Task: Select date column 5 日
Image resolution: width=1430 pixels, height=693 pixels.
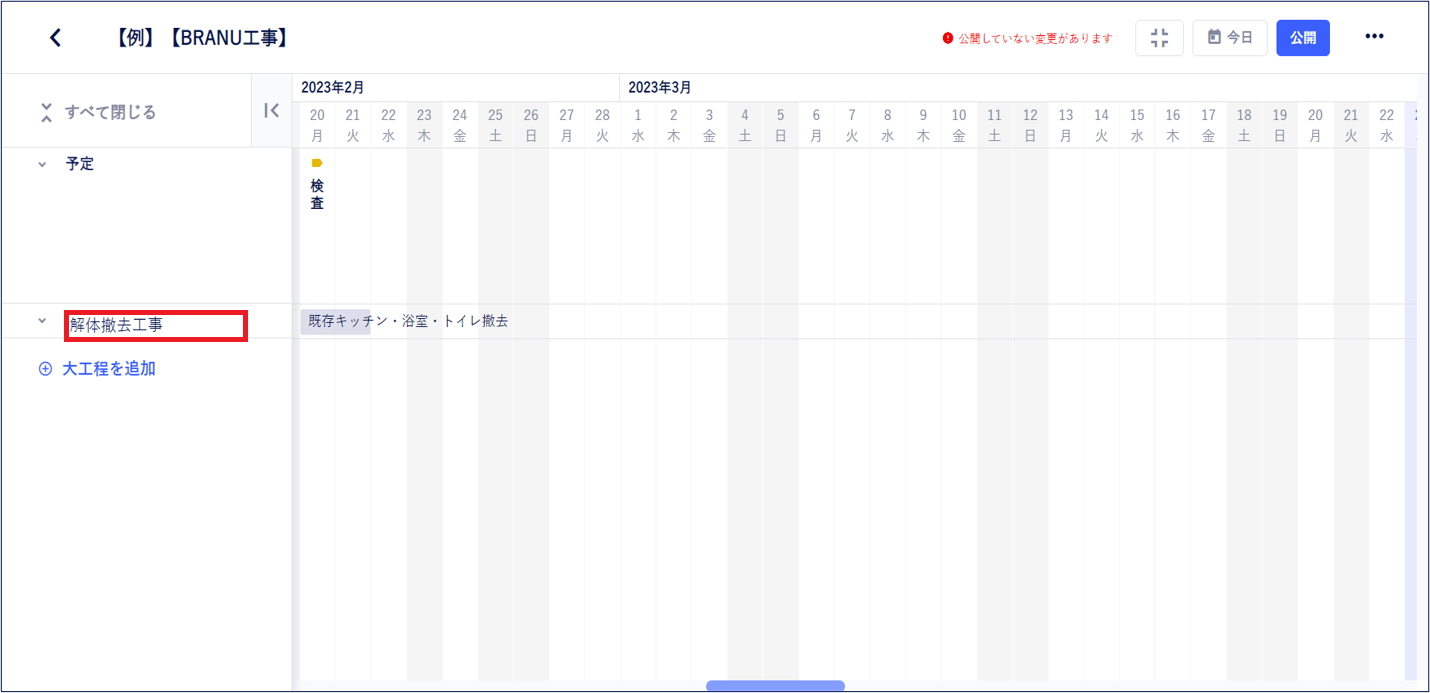Action: point(781,125)
